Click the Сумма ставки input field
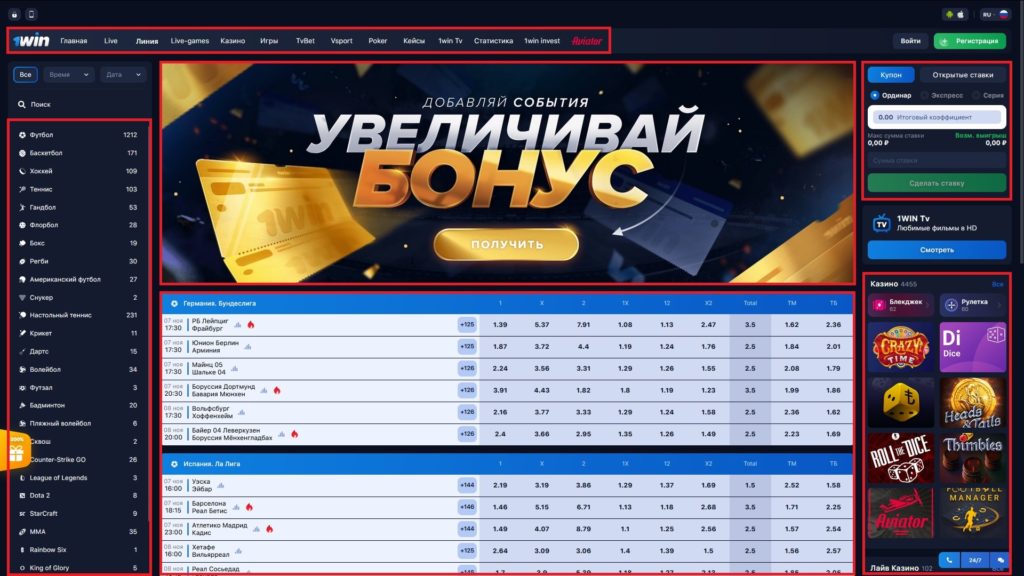The image size is (1024, 576). [x=936, y=161]
